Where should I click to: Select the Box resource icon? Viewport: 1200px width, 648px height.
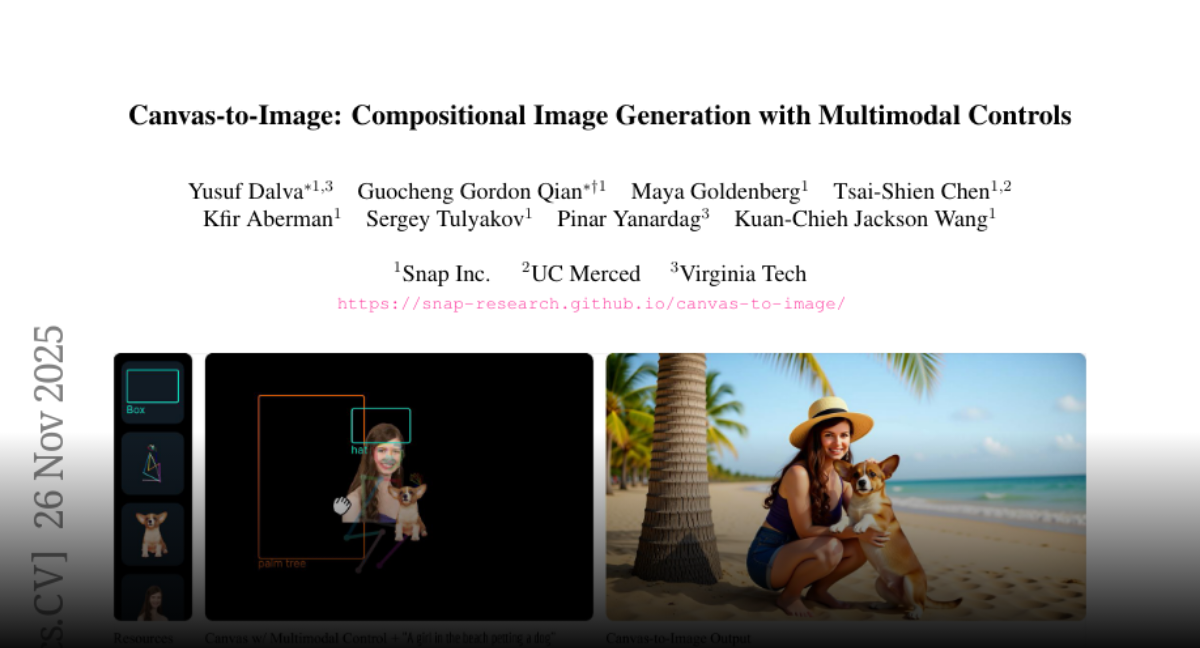pos(152,389)
